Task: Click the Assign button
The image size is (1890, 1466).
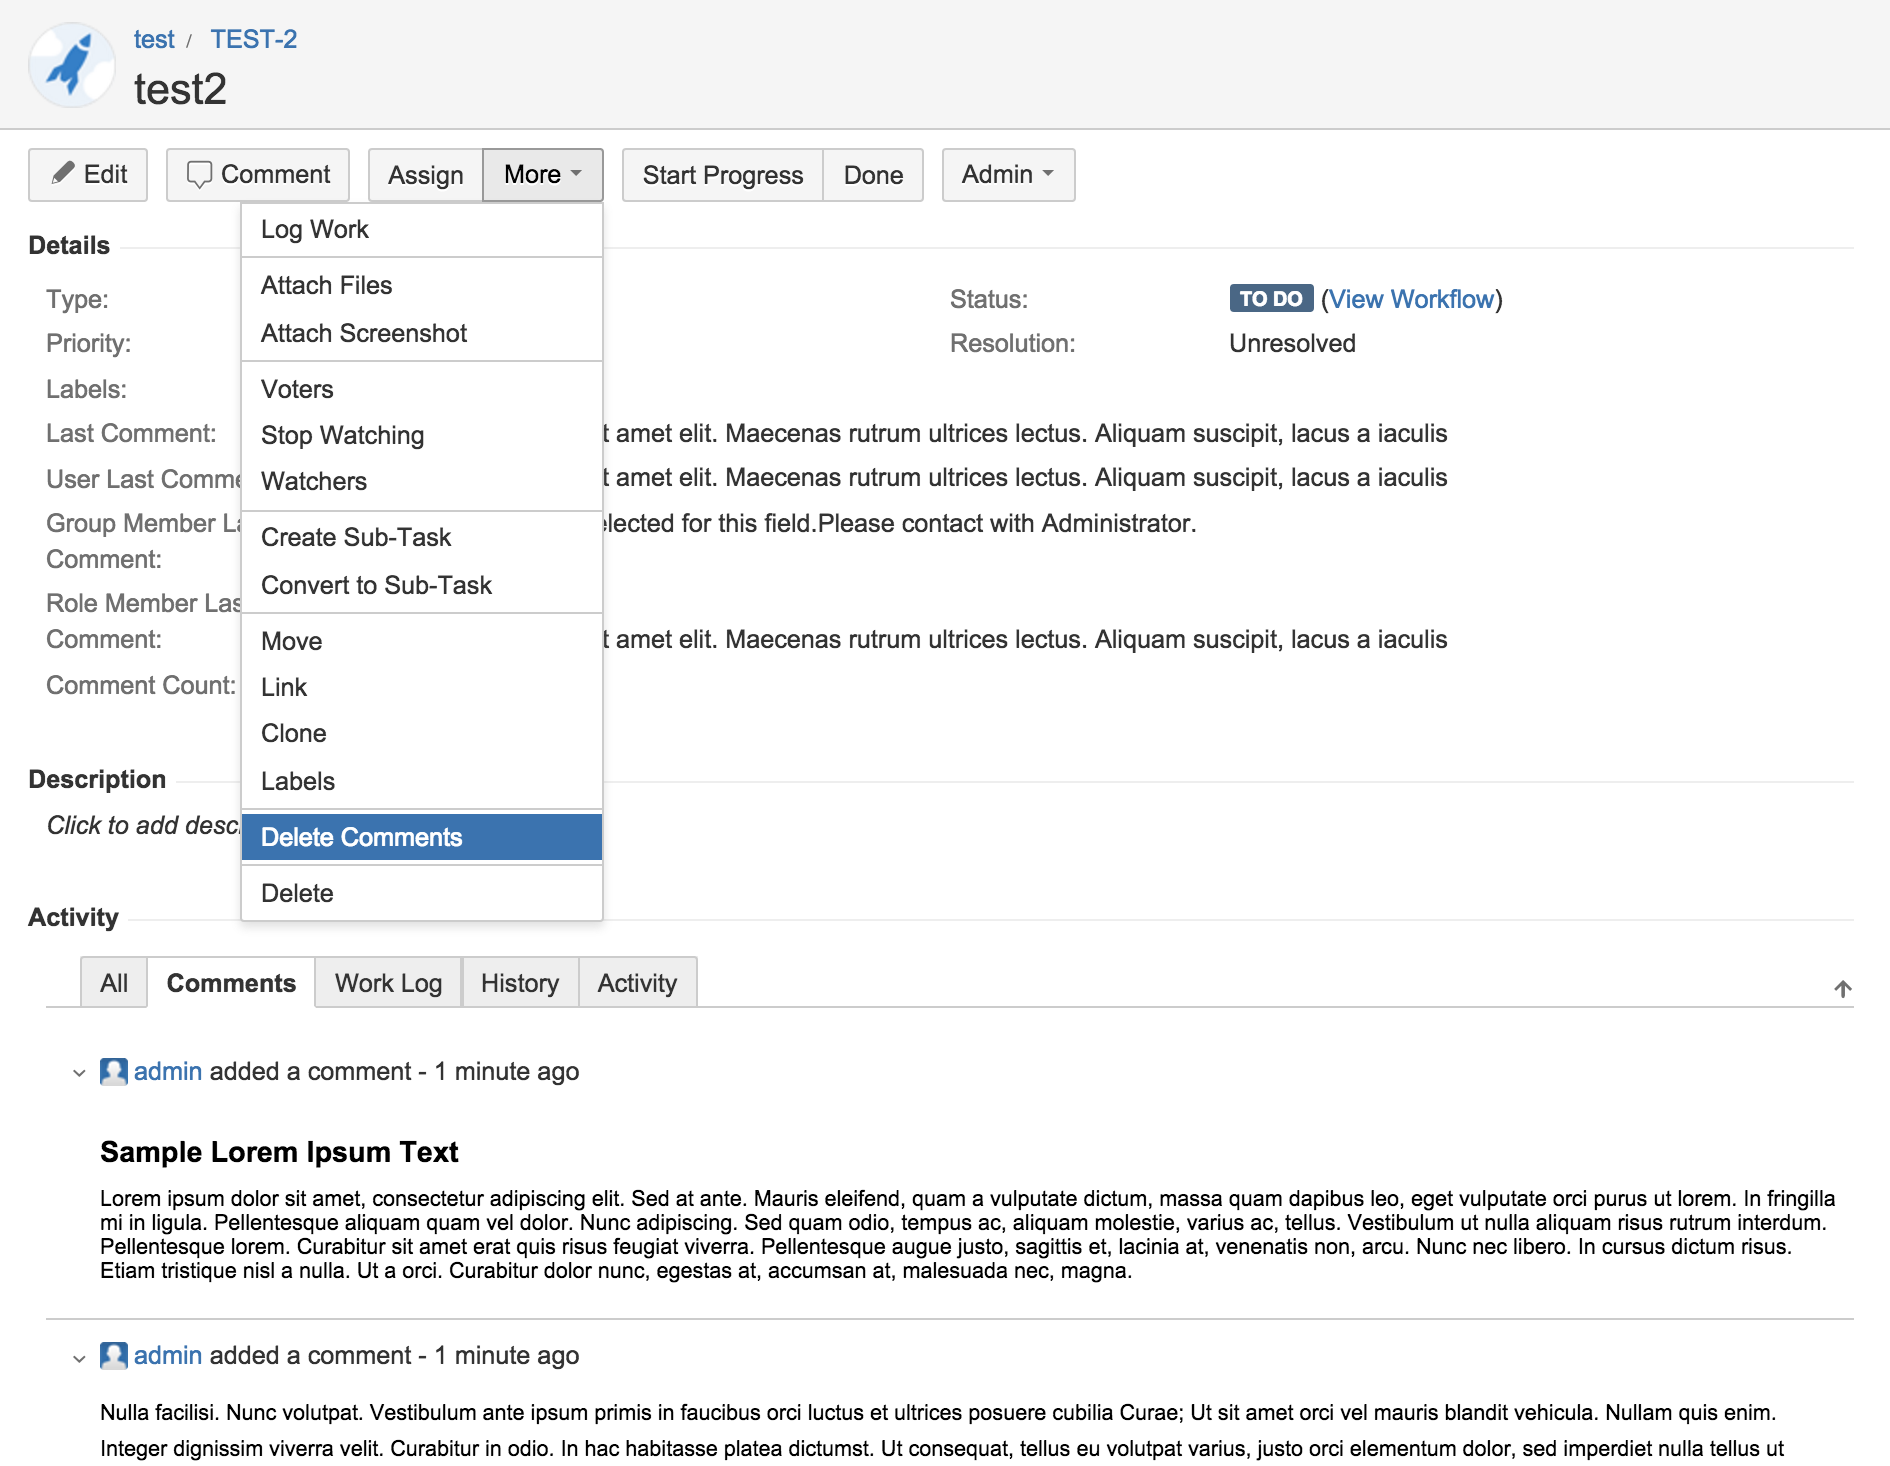Action: 426,175
